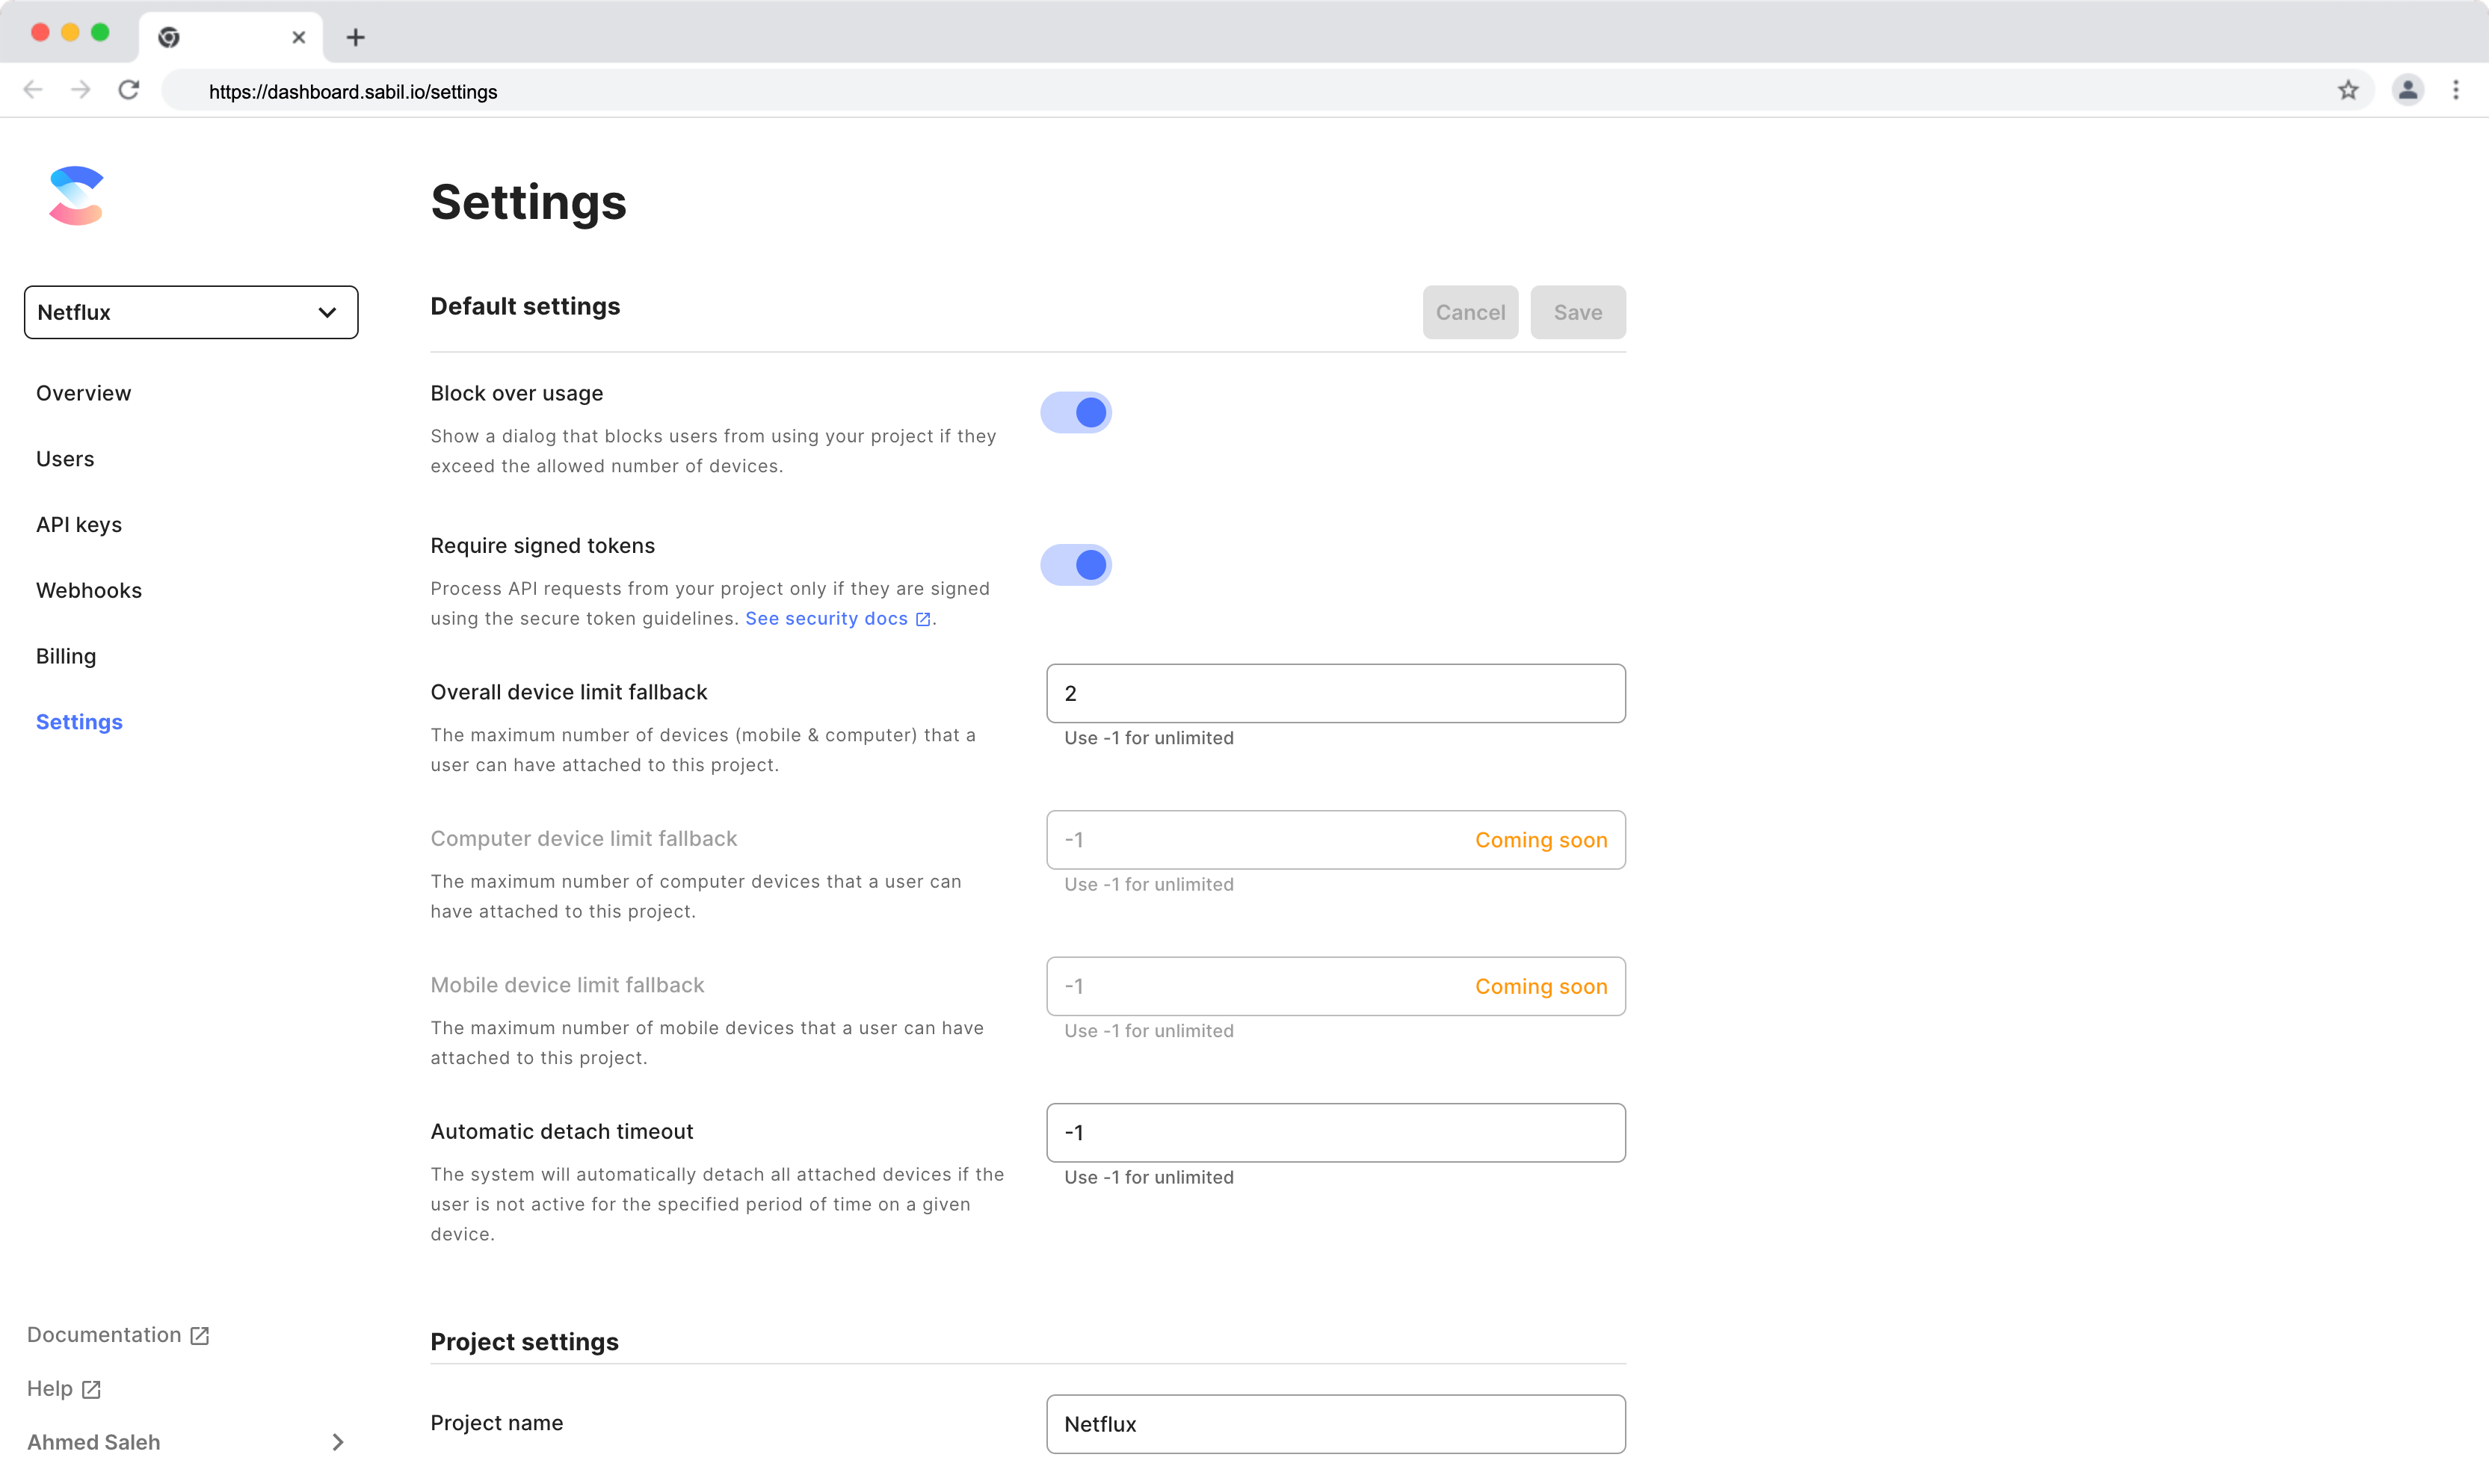Click the Billing navigation icon
Image resolution: width=2489 pixels, height=1484 pixels.
[x=65, y=655]
